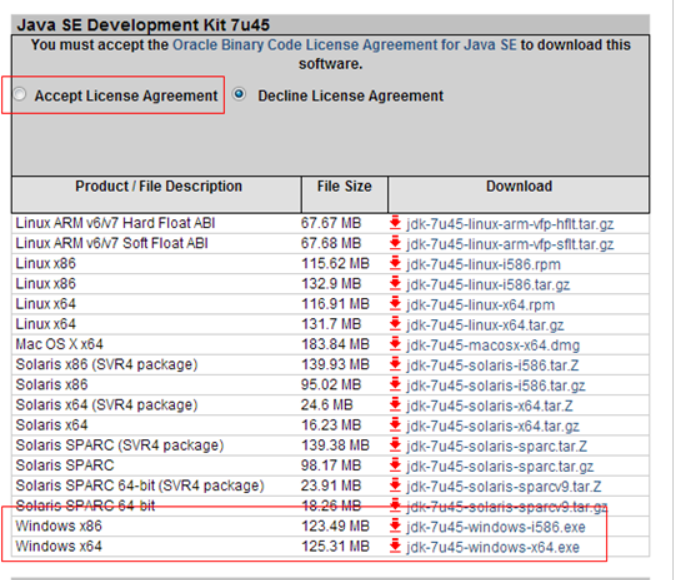Screen dimensions: 674x580
Task: Download the jdk-7u45-windows-x64.exe link
Action: pyautogui.click(x=493, y=548)
